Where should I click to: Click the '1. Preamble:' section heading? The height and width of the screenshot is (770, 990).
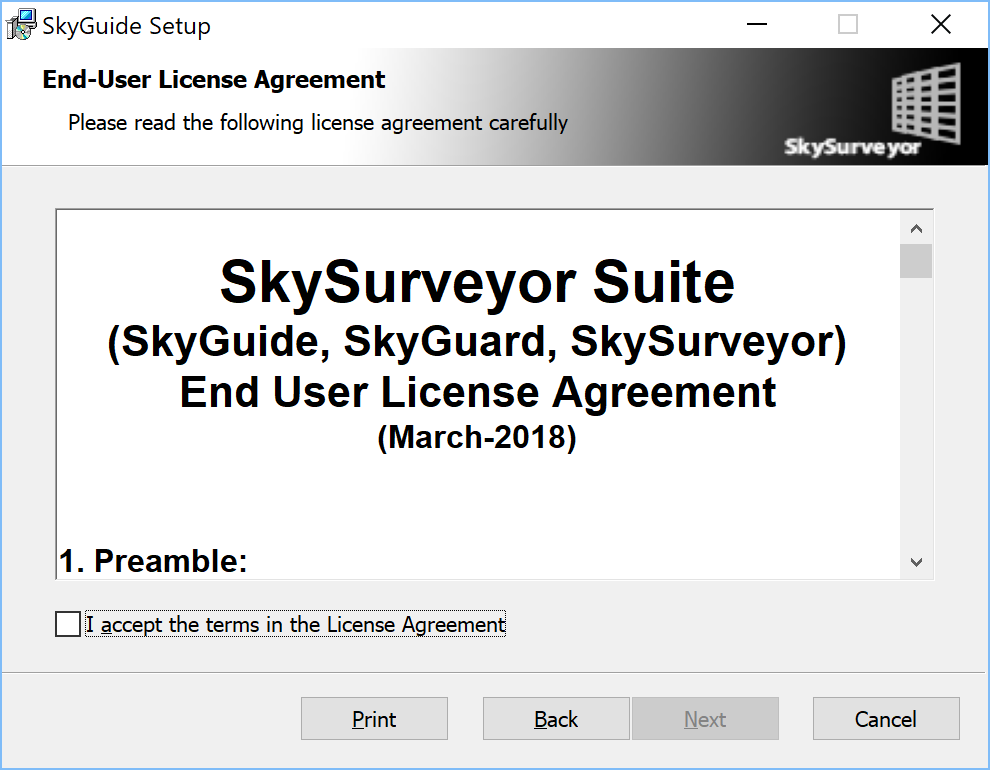153,561
